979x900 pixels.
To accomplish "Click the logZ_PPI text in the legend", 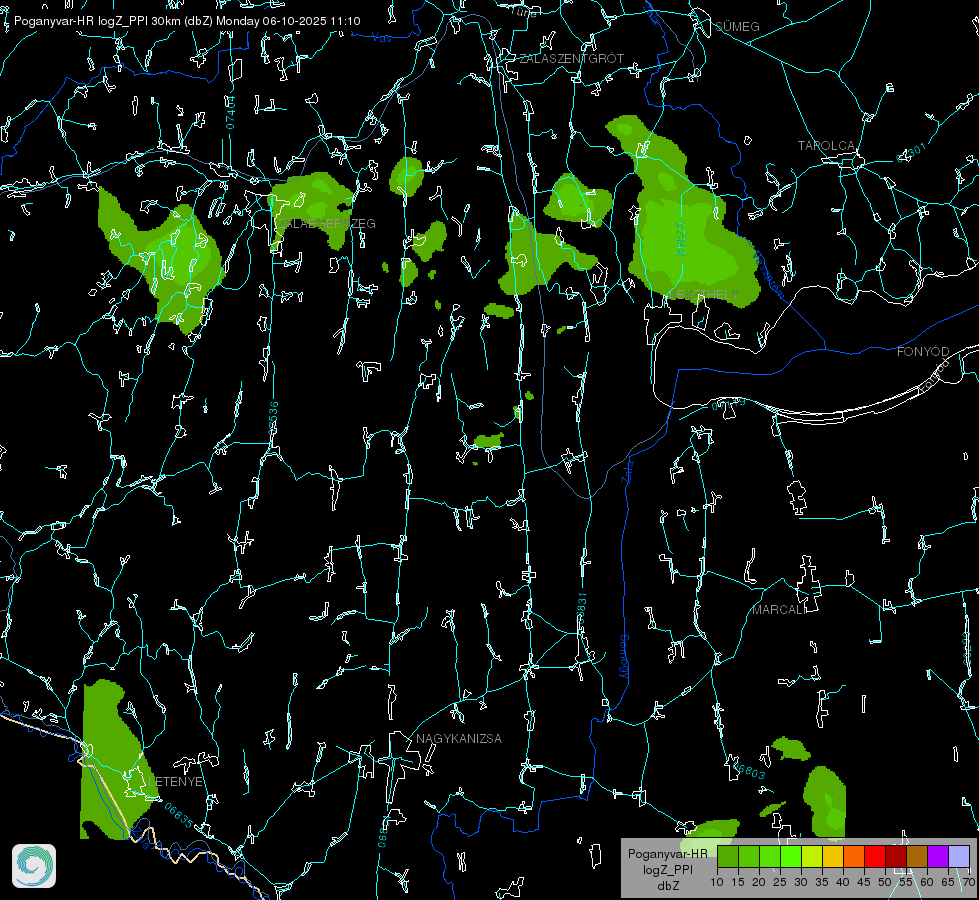I will [x=667, y=869].
